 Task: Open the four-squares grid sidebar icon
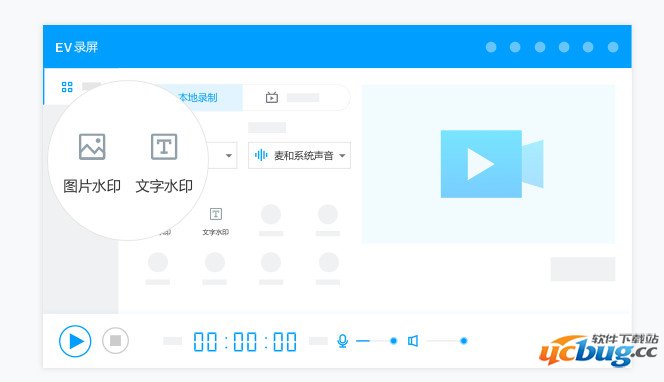point(67,87)
